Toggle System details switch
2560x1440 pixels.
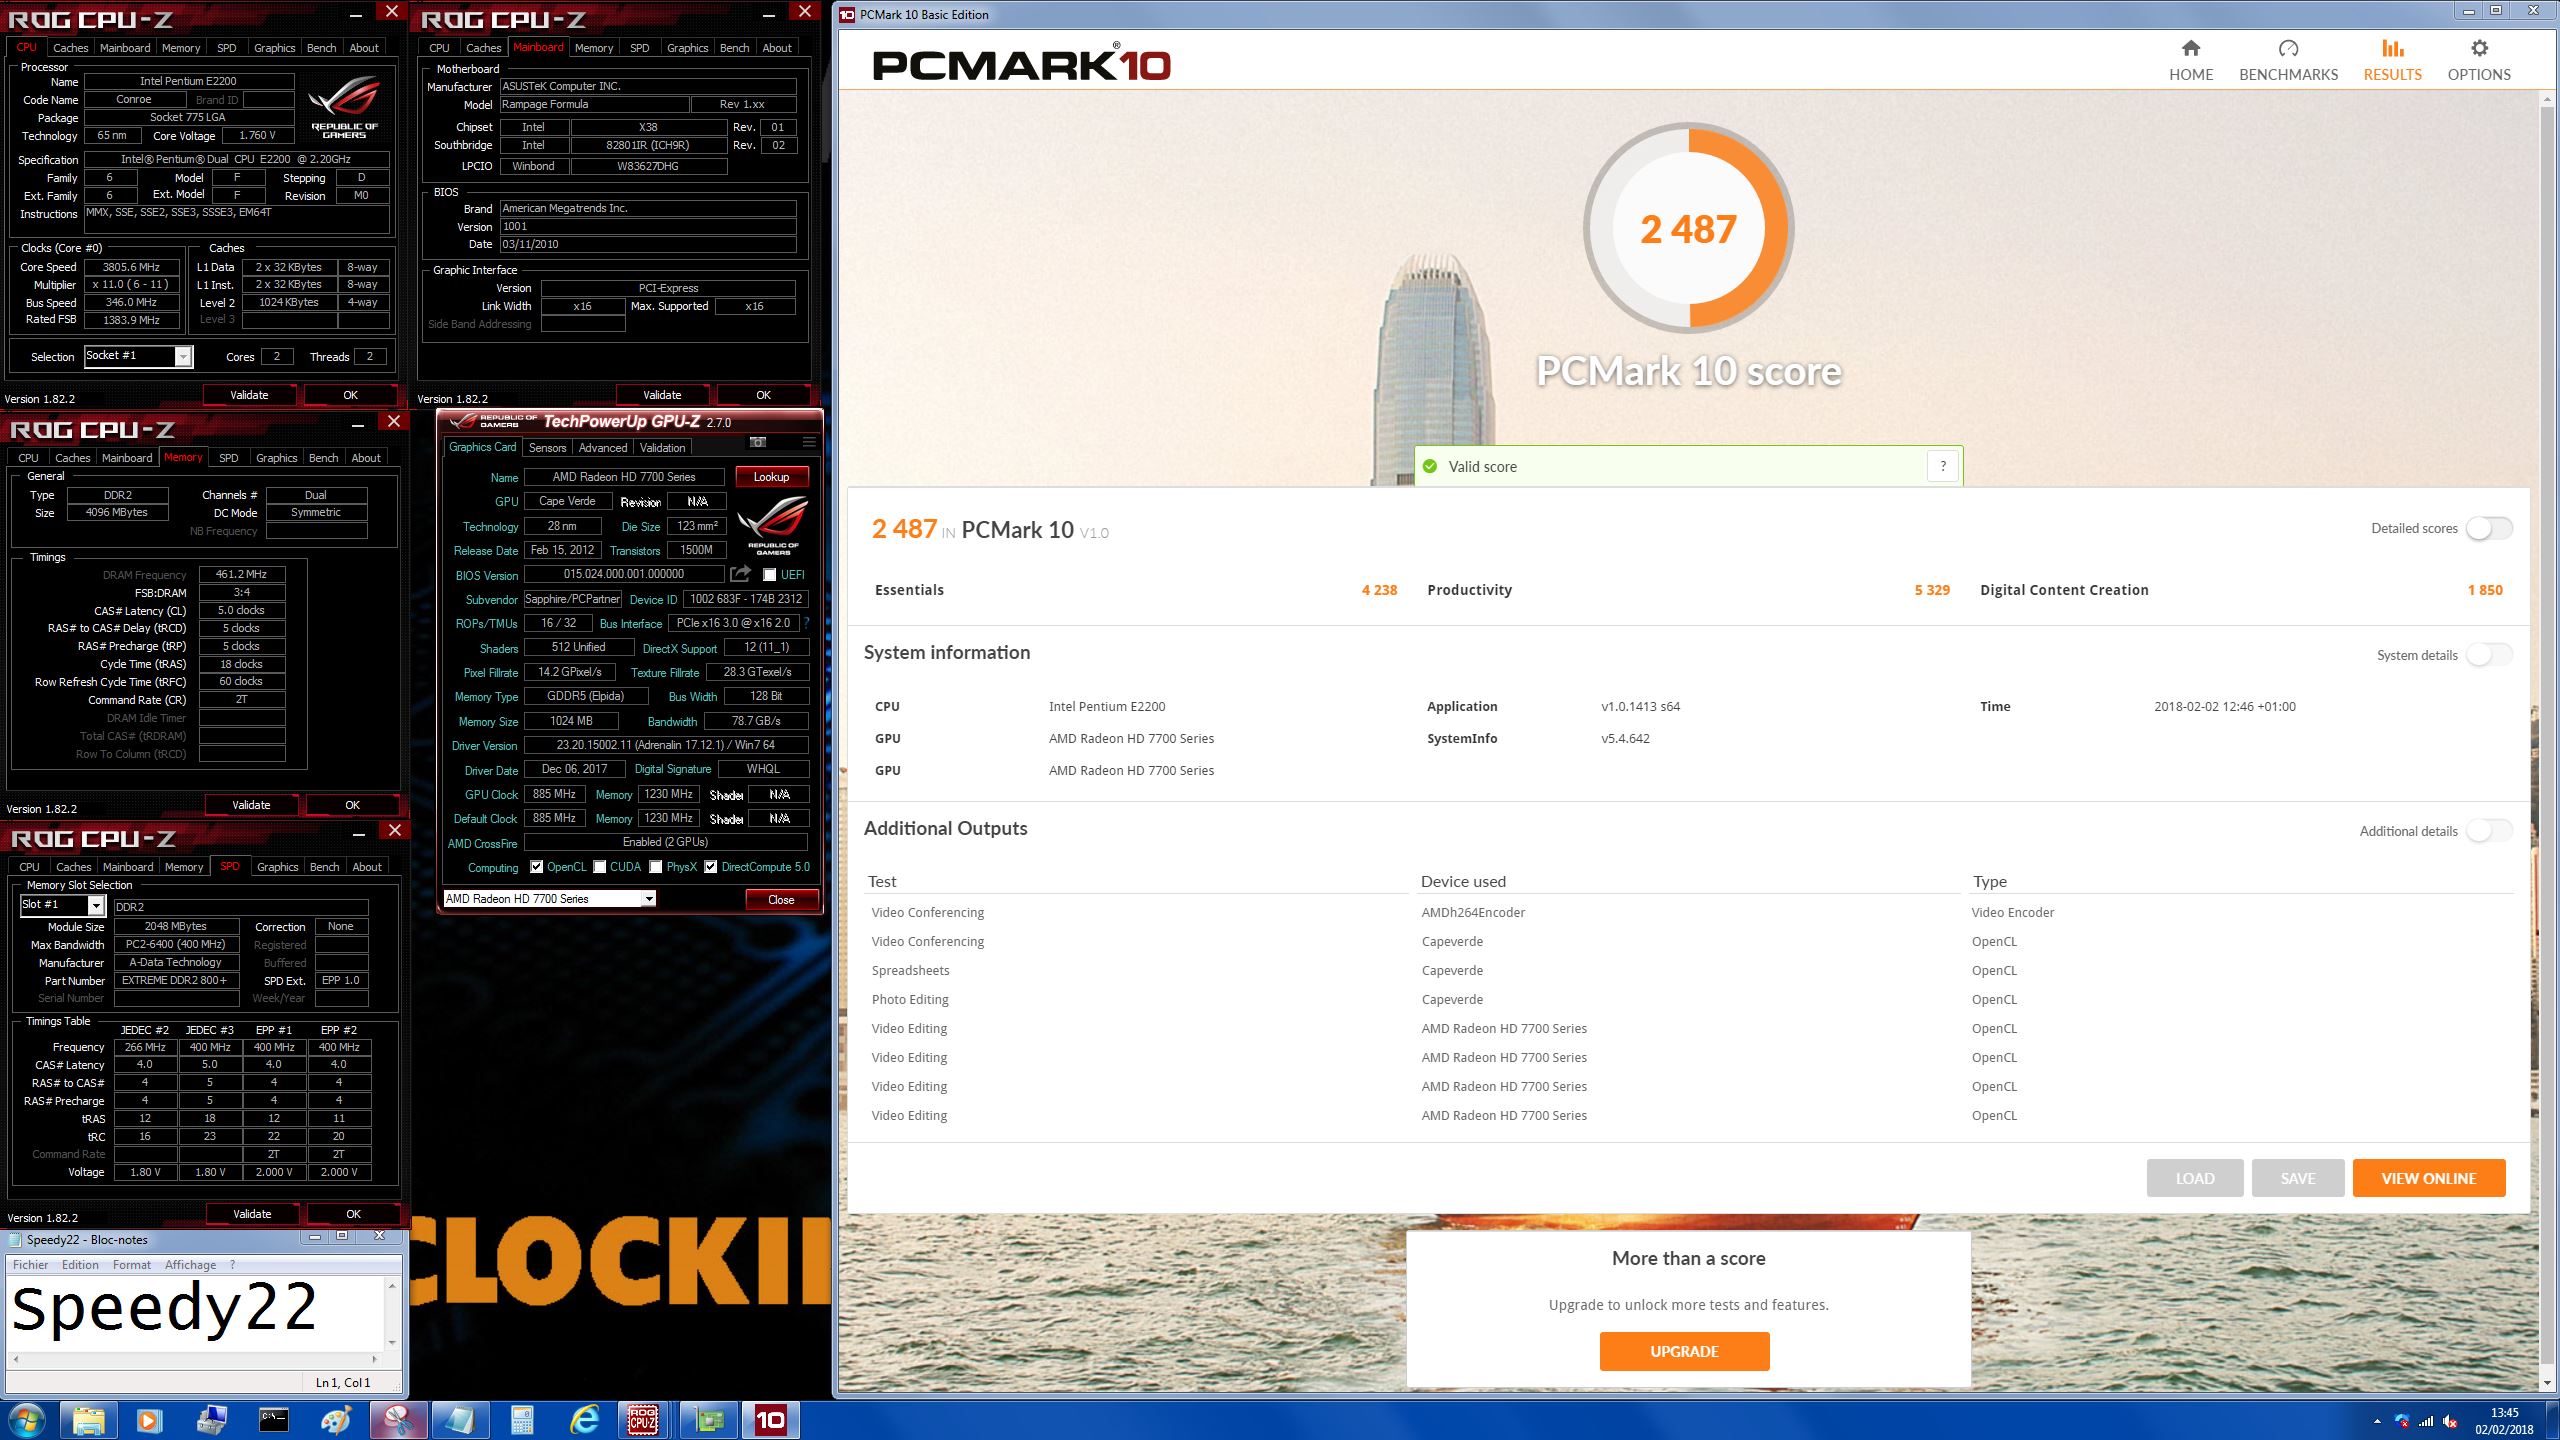point(2489,655)
